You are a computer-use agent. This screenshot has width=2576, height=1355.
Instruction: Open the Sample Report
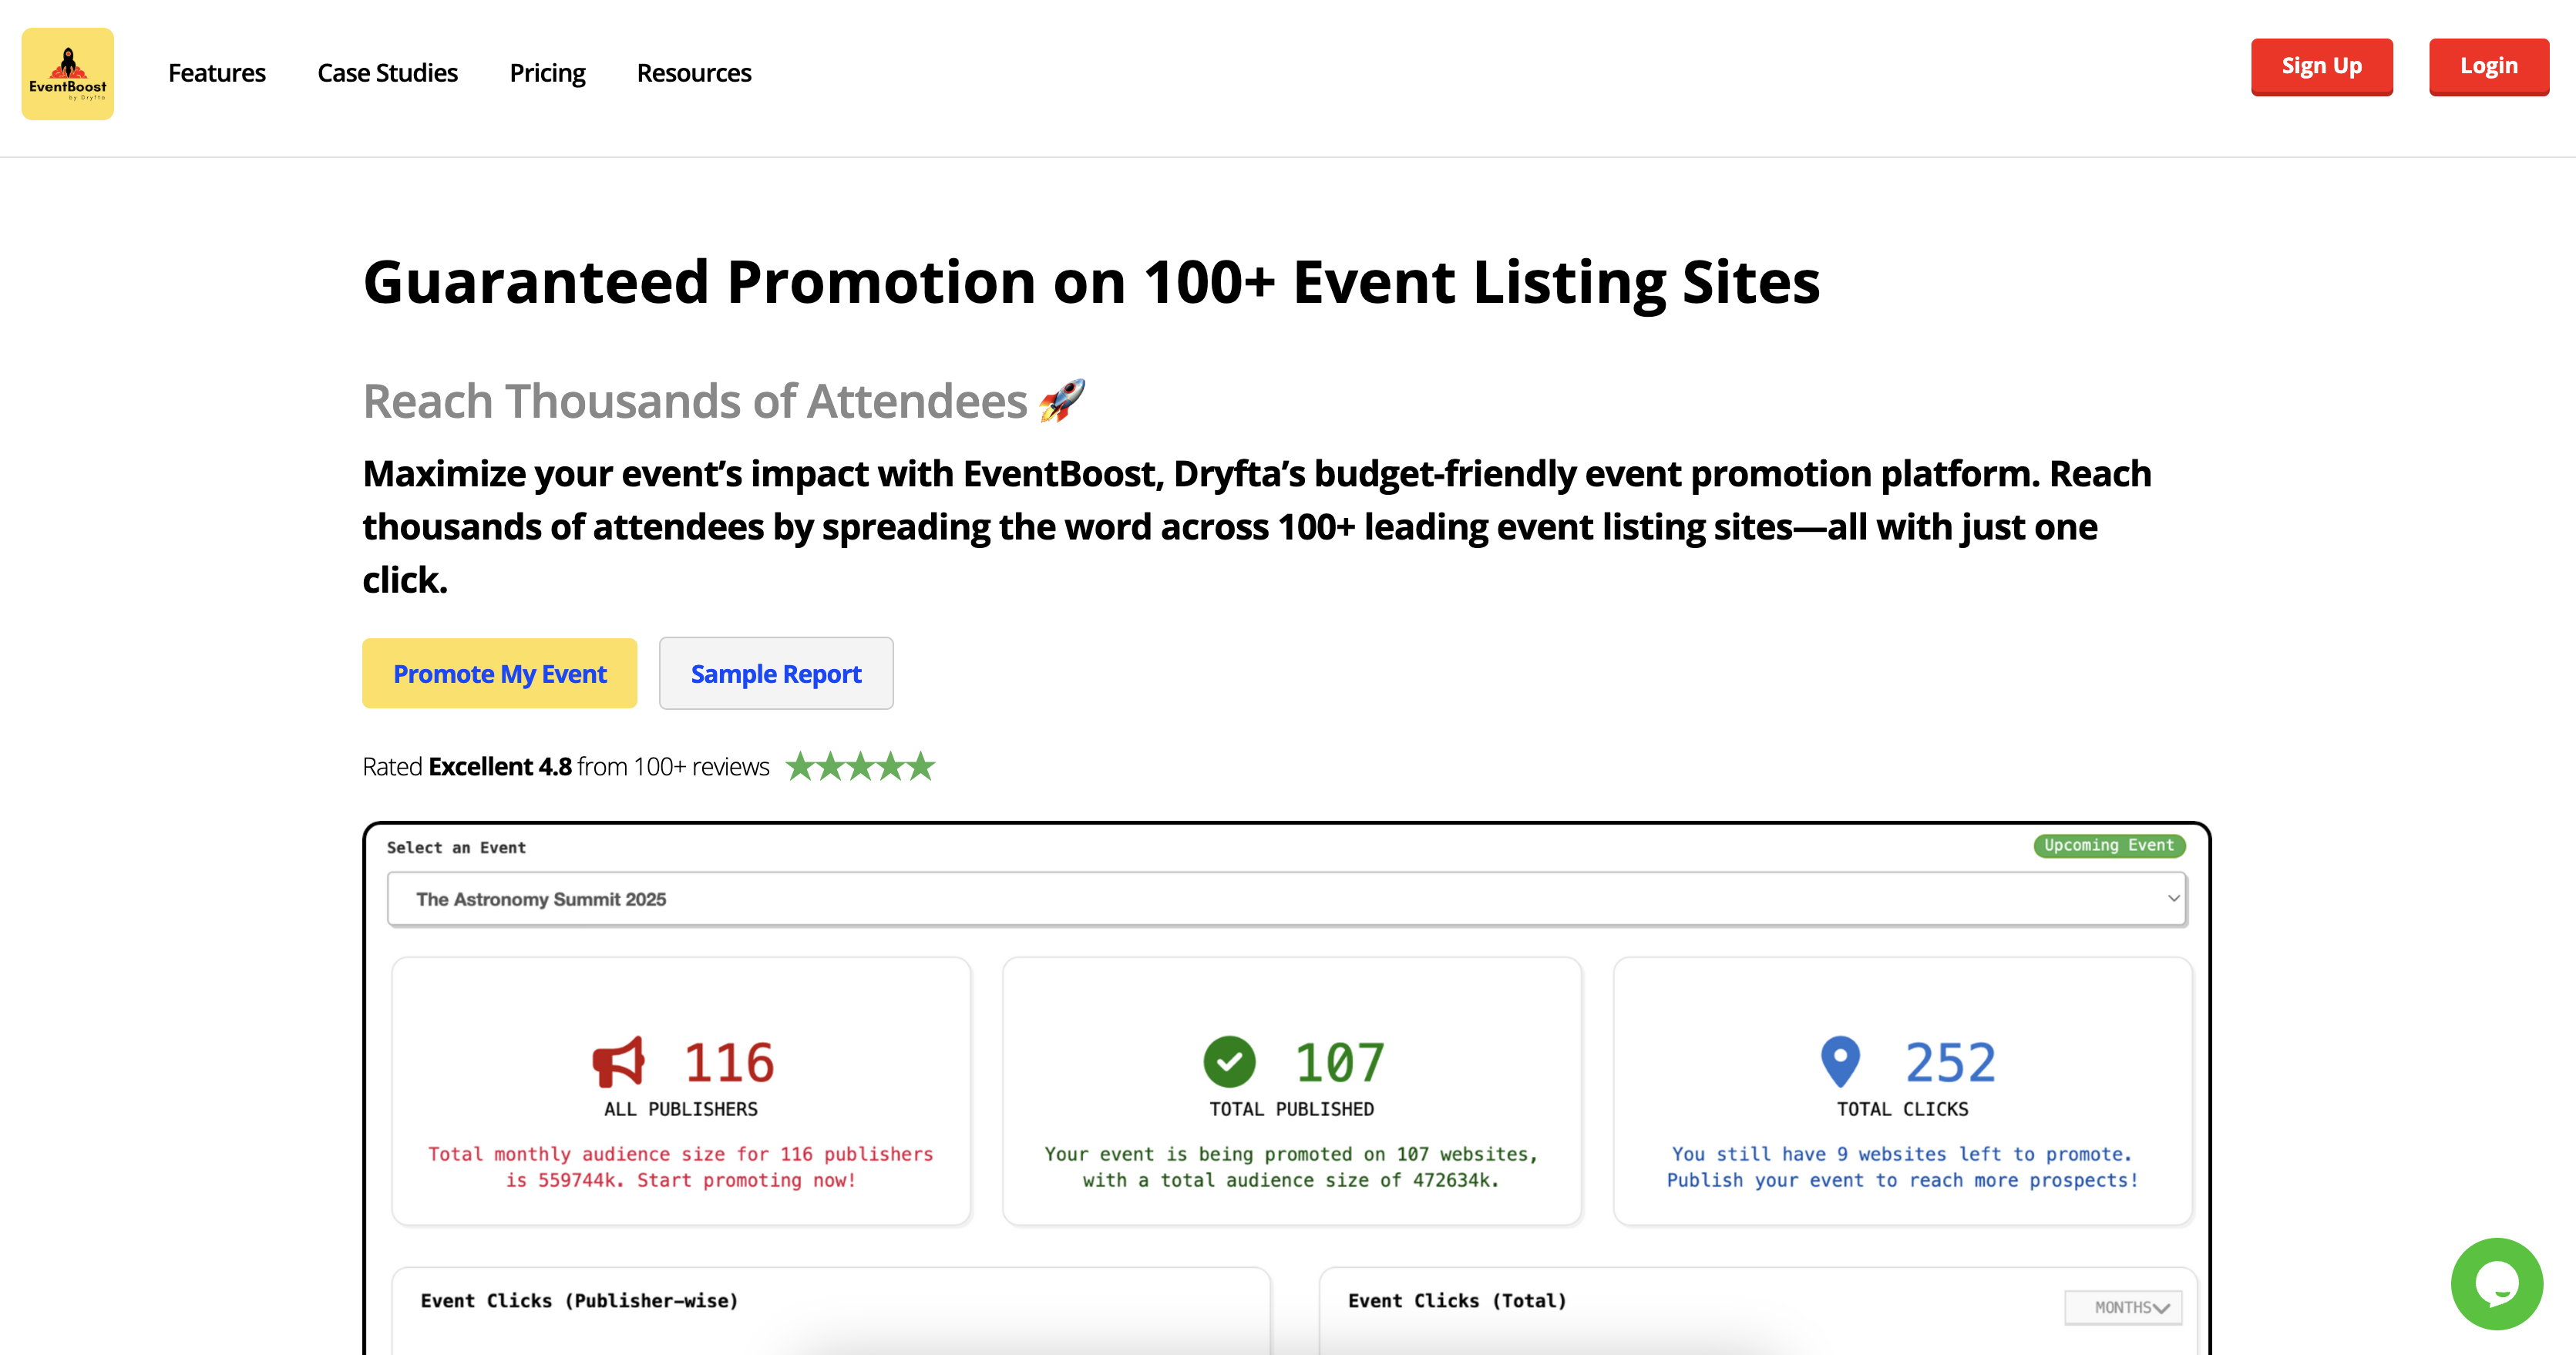pos(775,672)
